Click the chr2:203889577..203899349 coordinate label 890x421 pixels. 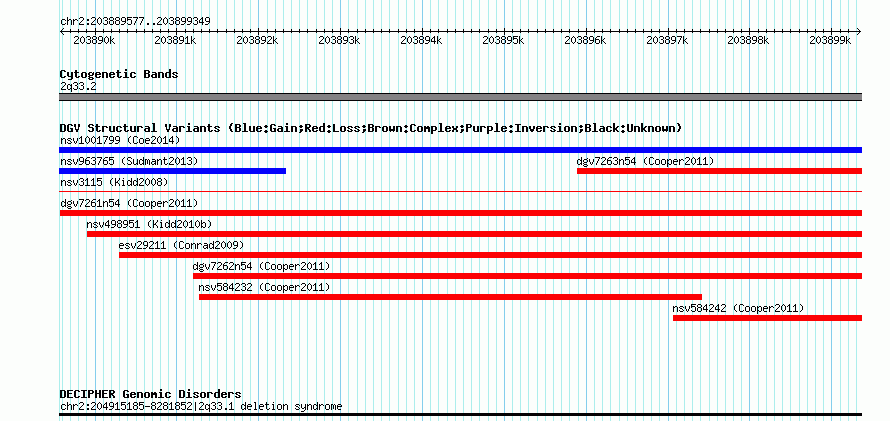point(135,22)
